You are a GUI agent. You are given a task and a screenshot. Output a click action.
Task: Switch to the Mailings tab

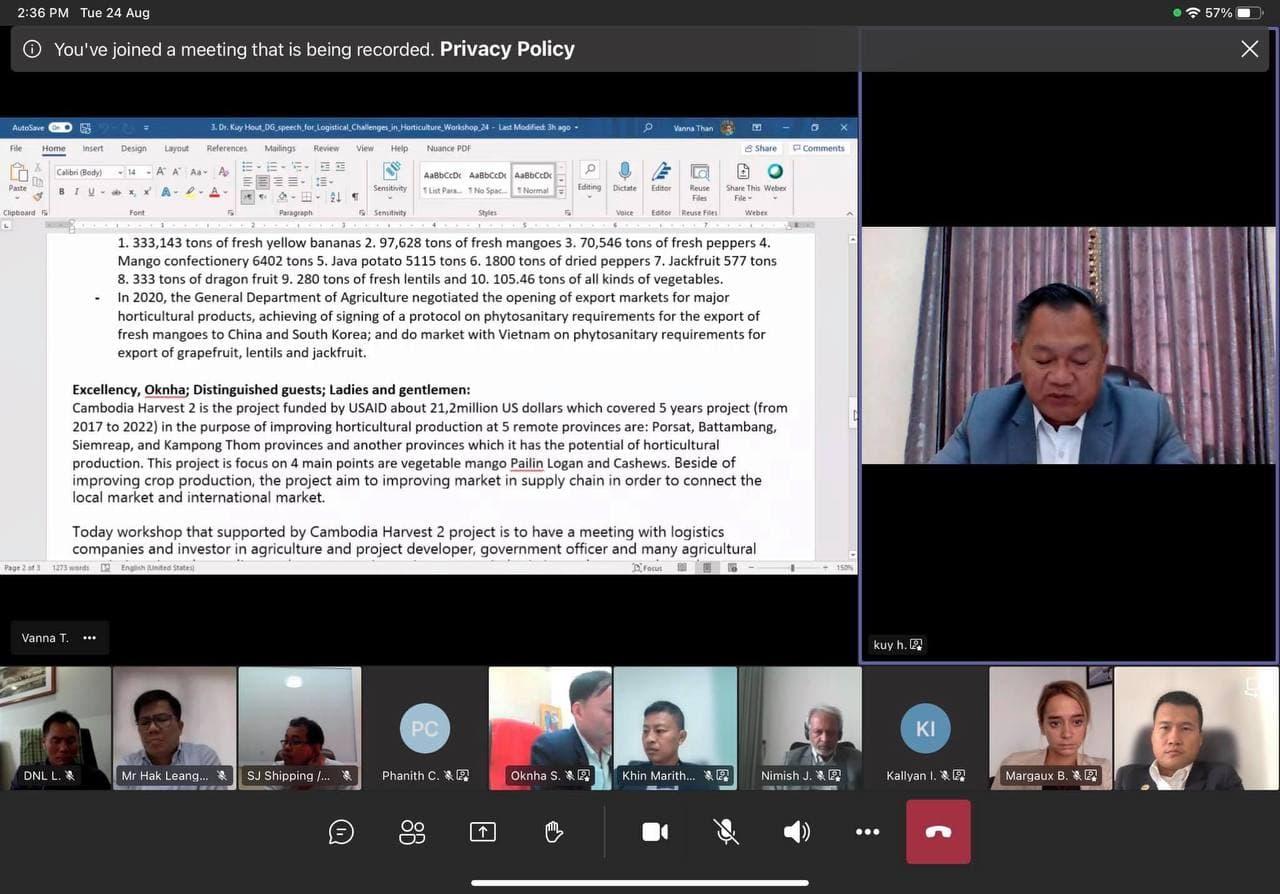pyautogui.click(x=280, y=148)
